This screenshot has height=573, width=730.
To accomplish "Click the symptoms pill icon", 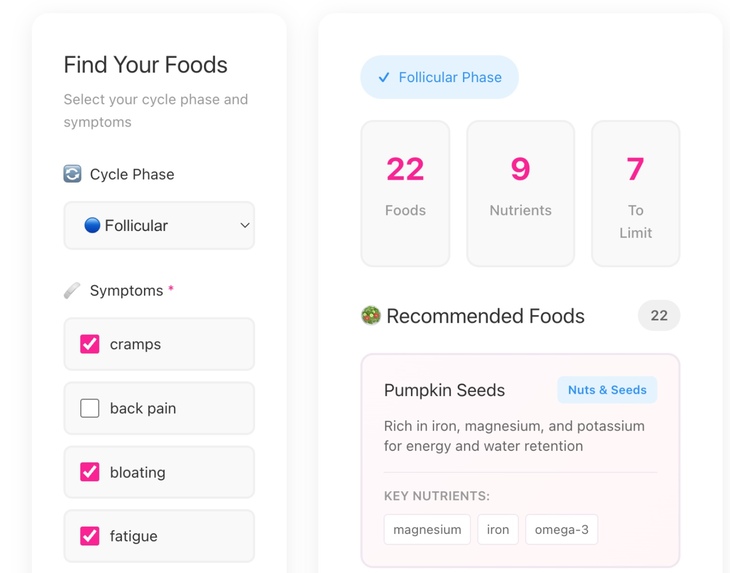I will click(72, 291).
